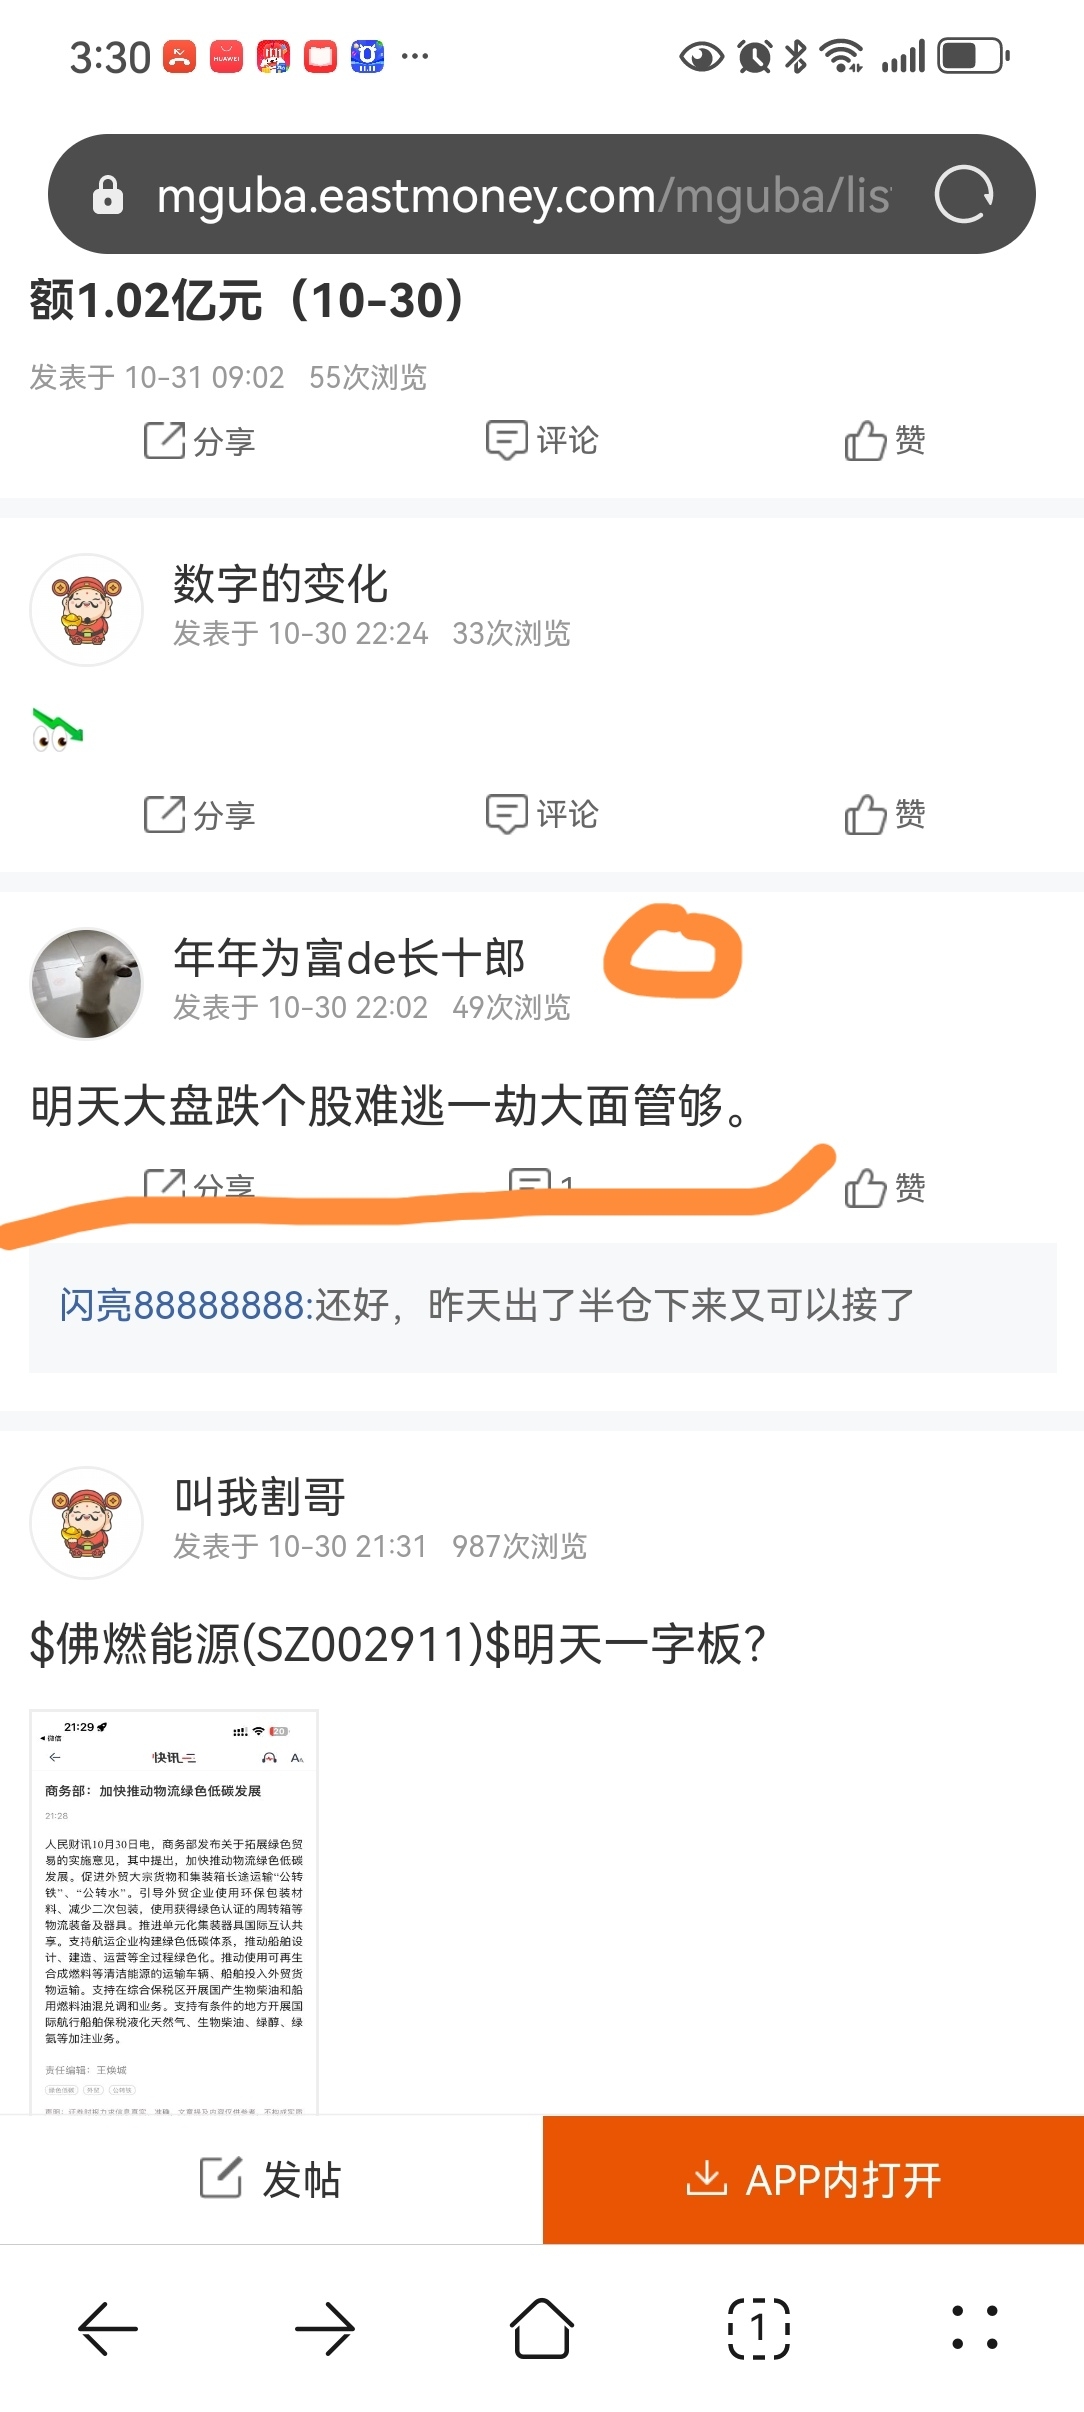Screen dimensions: 1084x2412
Task: Tap the lock icon in the URL bar
Action: [108, 195]
